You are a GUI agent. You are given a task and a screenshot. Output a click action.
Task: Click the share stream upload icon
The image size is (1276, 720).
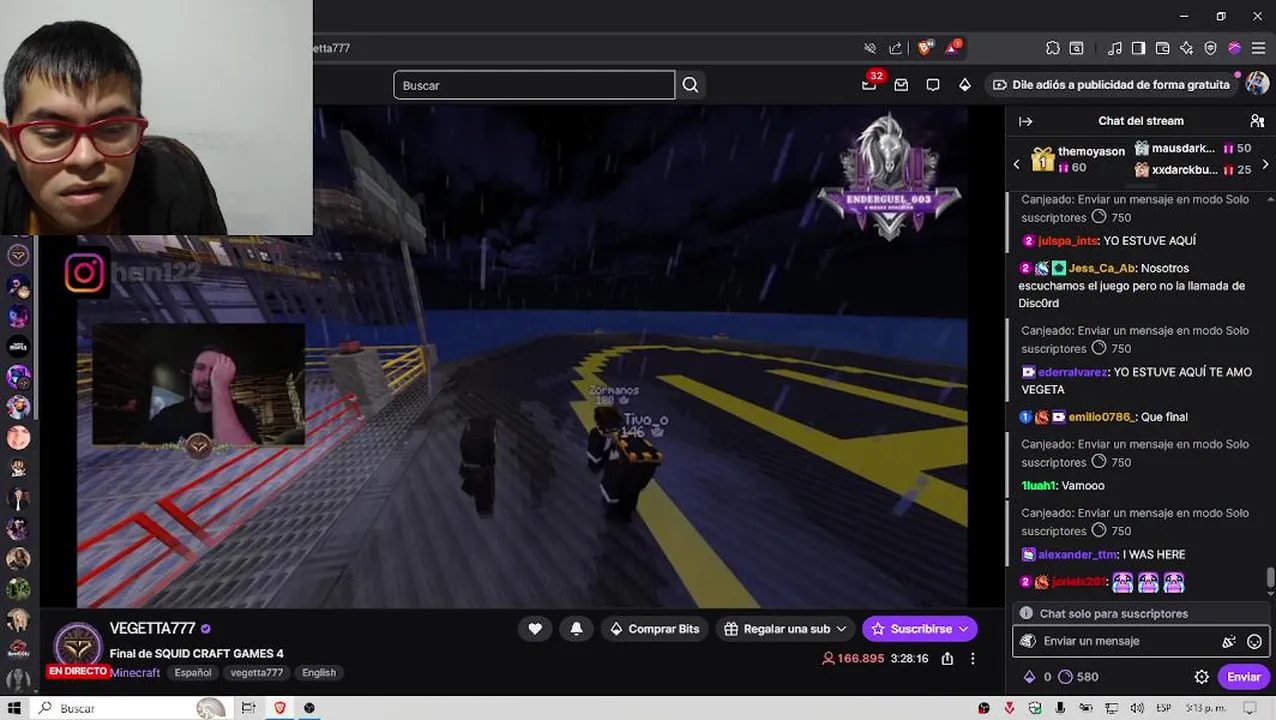pyautogui.click(x=947, y=658)
